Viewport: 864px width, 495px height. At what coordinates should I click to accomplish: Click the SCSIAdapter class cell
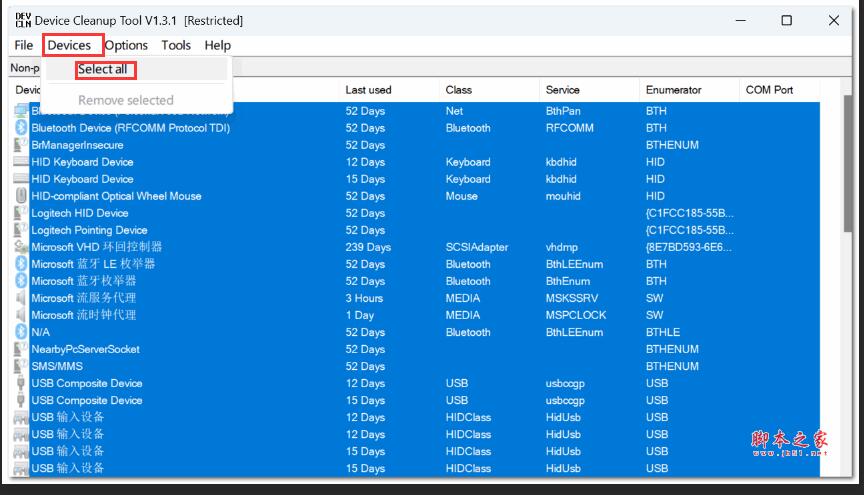pos(477,247)
